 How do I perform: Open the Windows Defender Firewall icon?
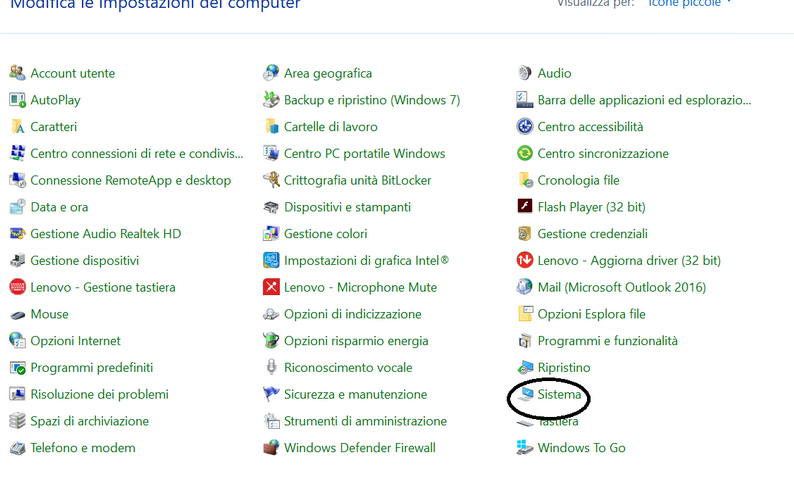[271, 448]
